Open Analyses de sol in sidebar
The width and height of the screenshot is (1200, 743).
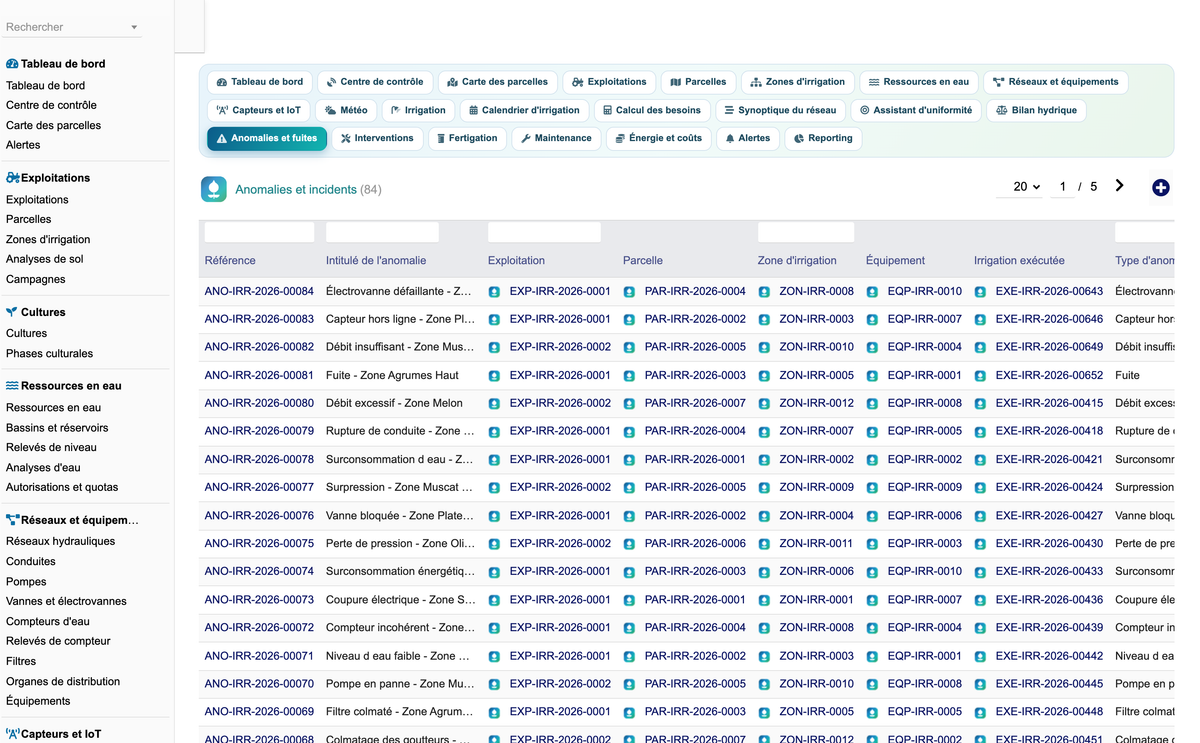(43, 259)
